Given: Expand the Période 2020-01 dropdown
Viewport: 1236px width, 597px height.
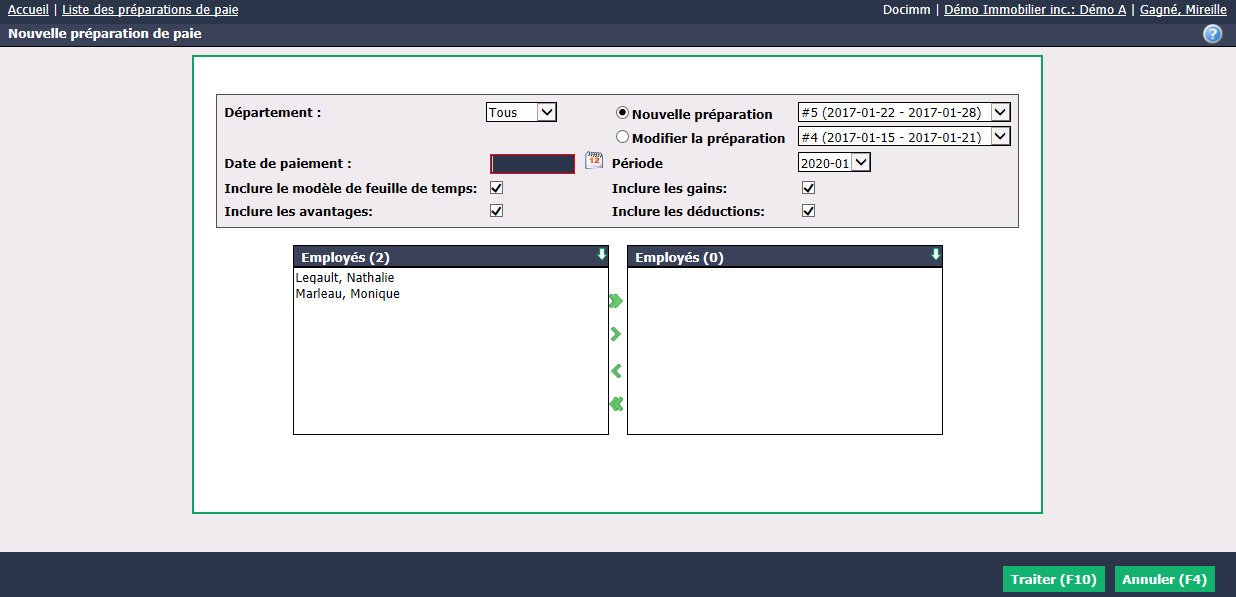Looking at the screenshot, I should click(x=834, y=162).
